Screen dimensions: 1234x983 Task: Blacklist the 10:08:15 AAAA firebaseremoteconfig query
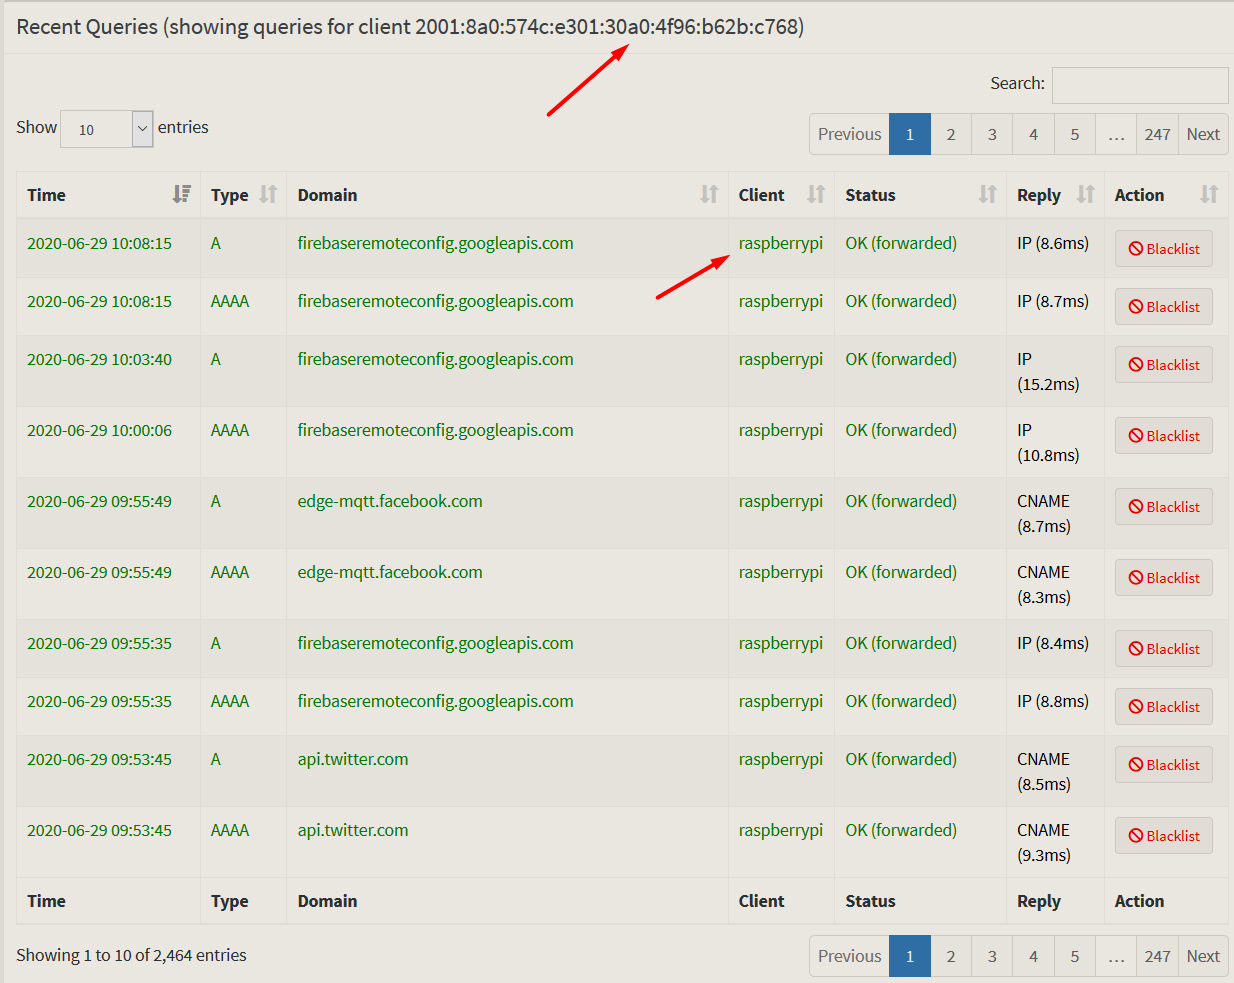(x=1164, y=307)
